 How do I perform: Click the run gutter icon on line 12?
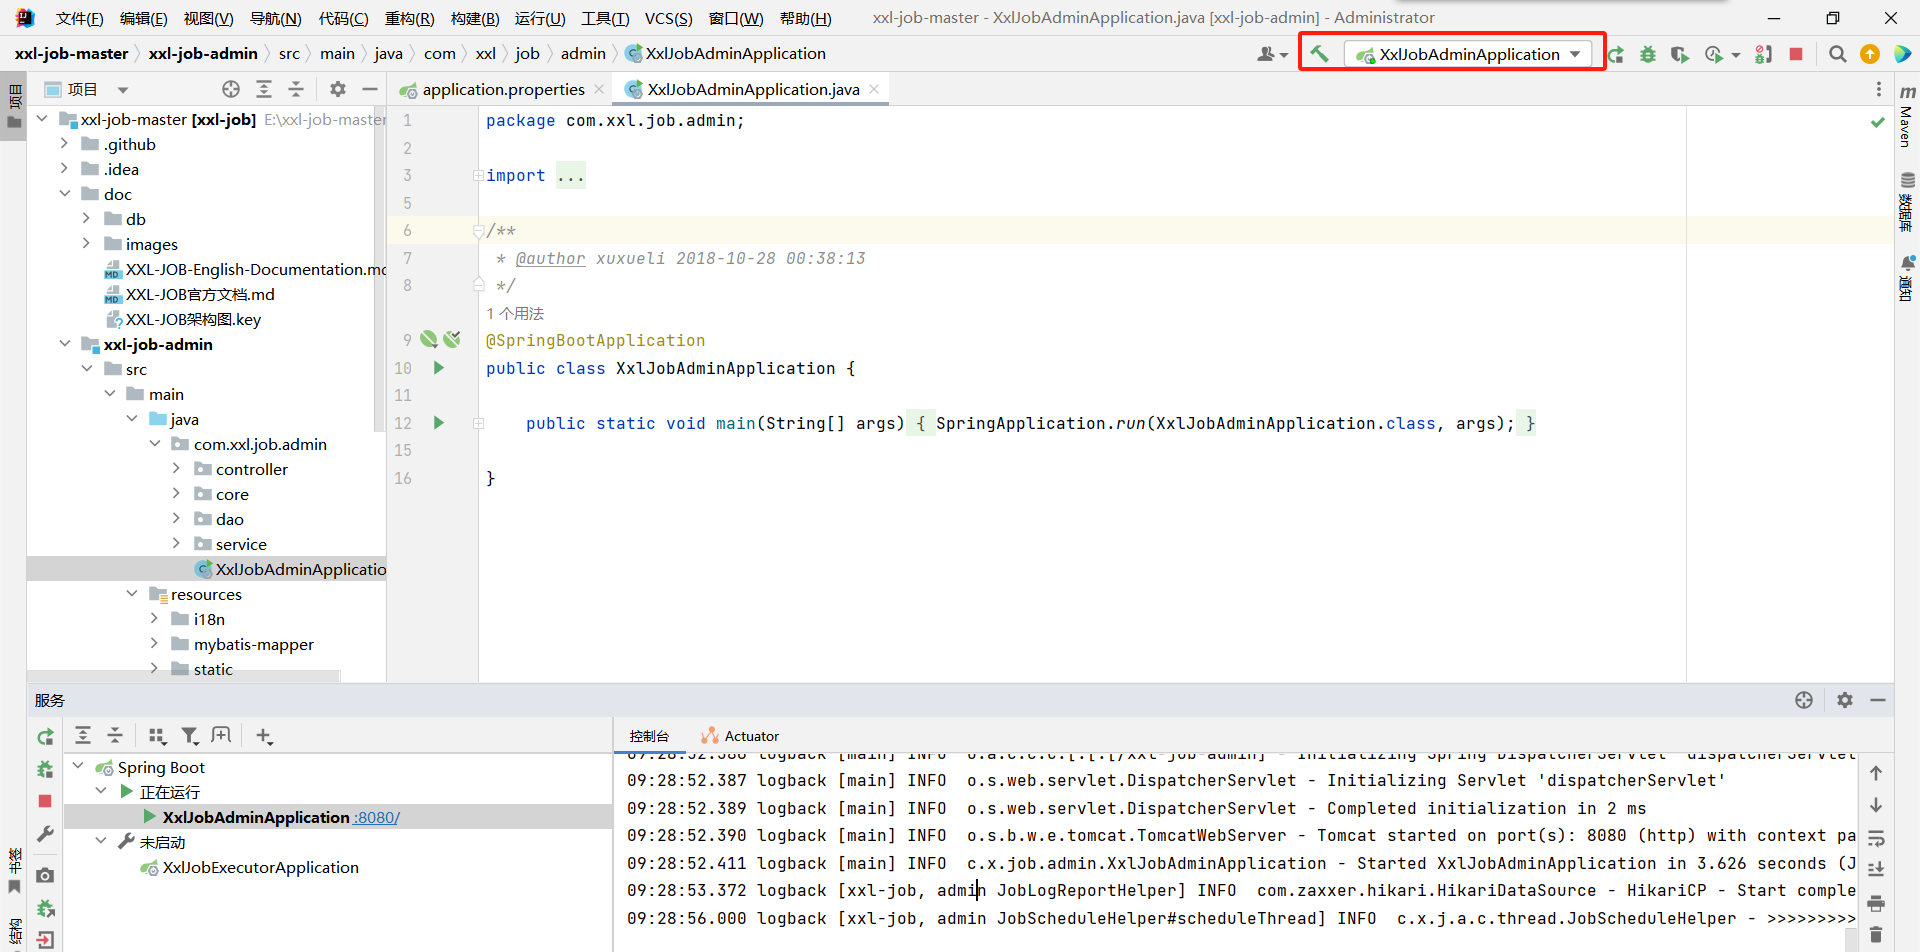pyautogui.click(x=438, y=423)
